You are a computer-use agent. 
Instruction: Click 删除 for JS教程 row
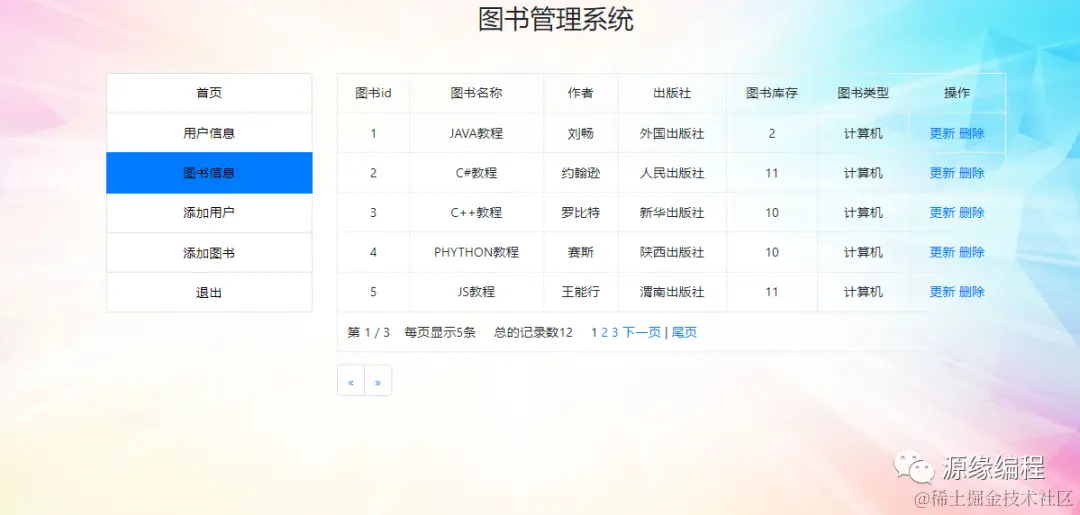(x=972, y=292)
